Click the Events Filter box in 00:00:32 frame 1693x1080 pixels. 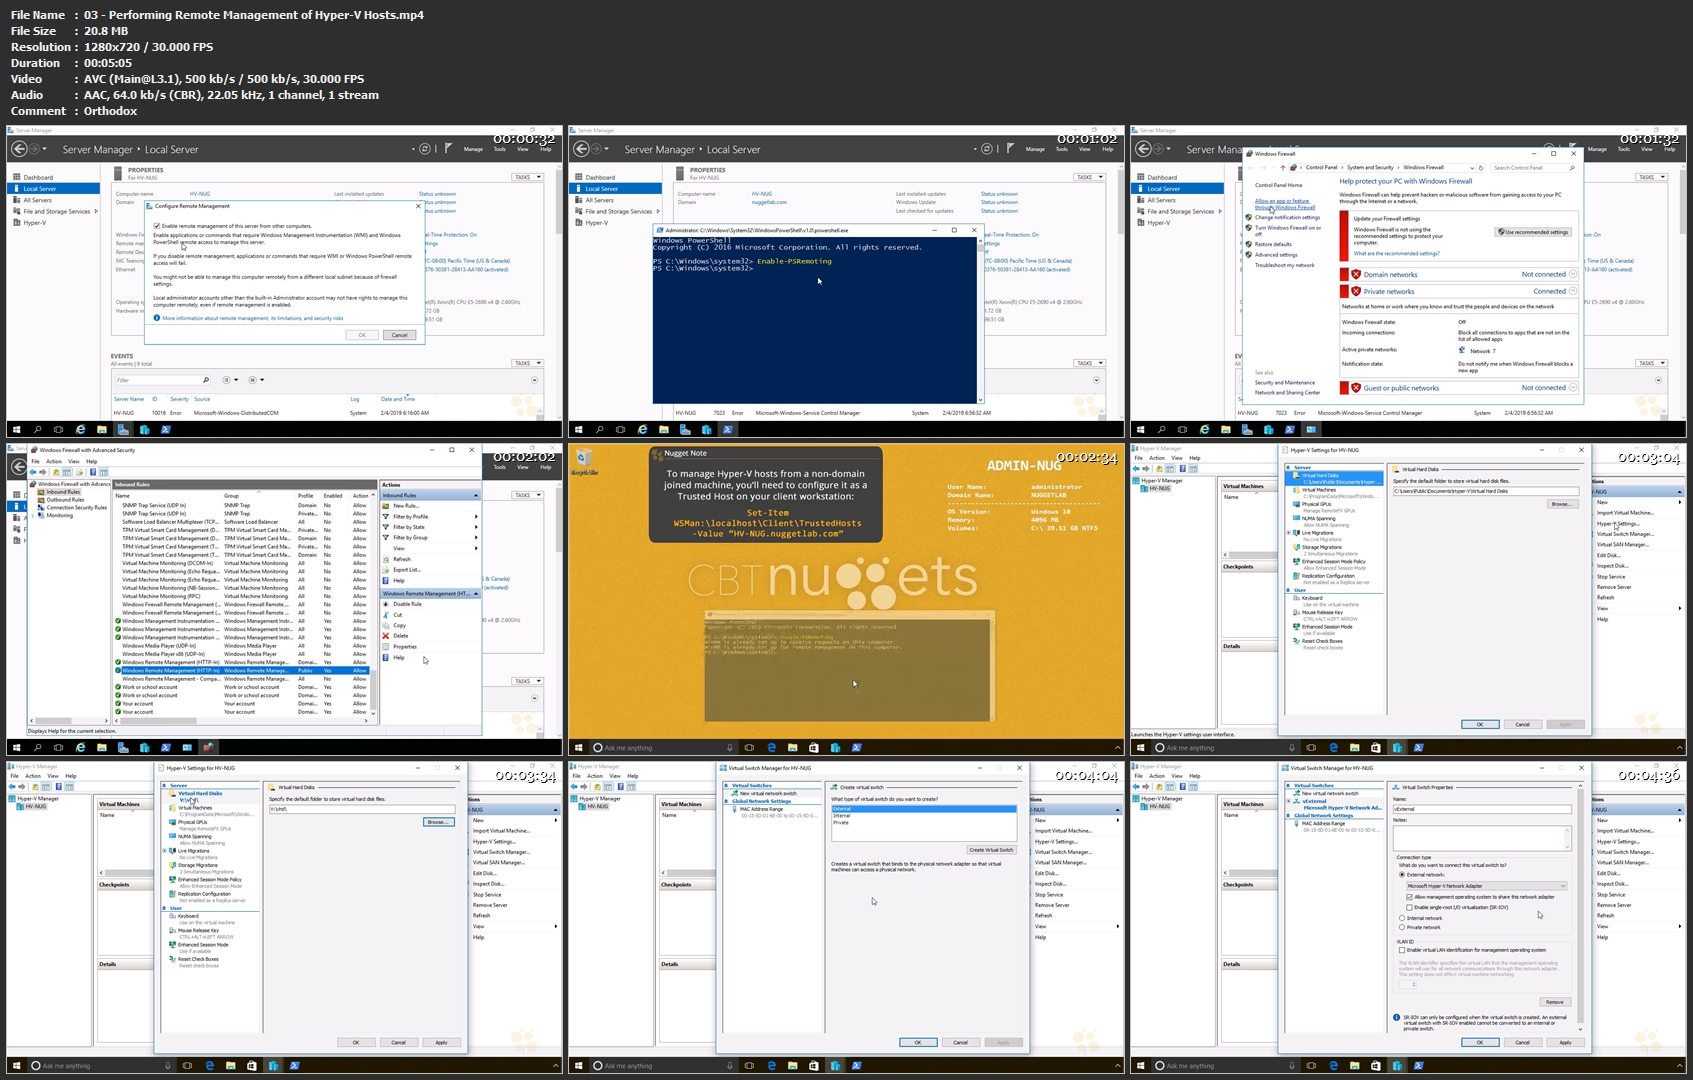162,380
